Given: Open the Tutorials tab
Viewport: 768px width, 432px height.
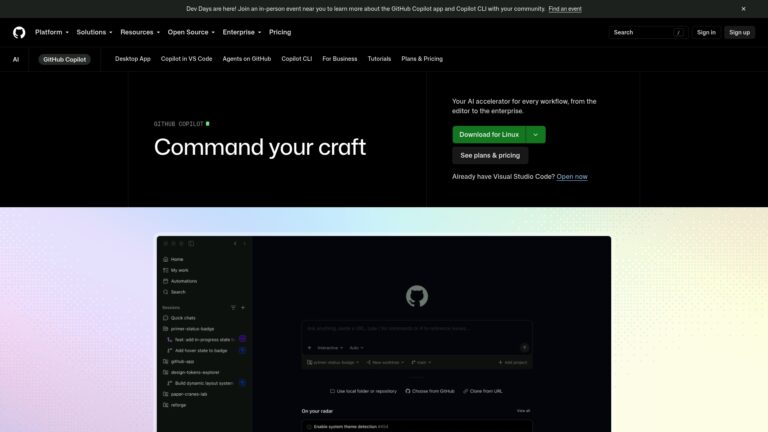Looking at the screenshot, I should [x=380, y=59].
